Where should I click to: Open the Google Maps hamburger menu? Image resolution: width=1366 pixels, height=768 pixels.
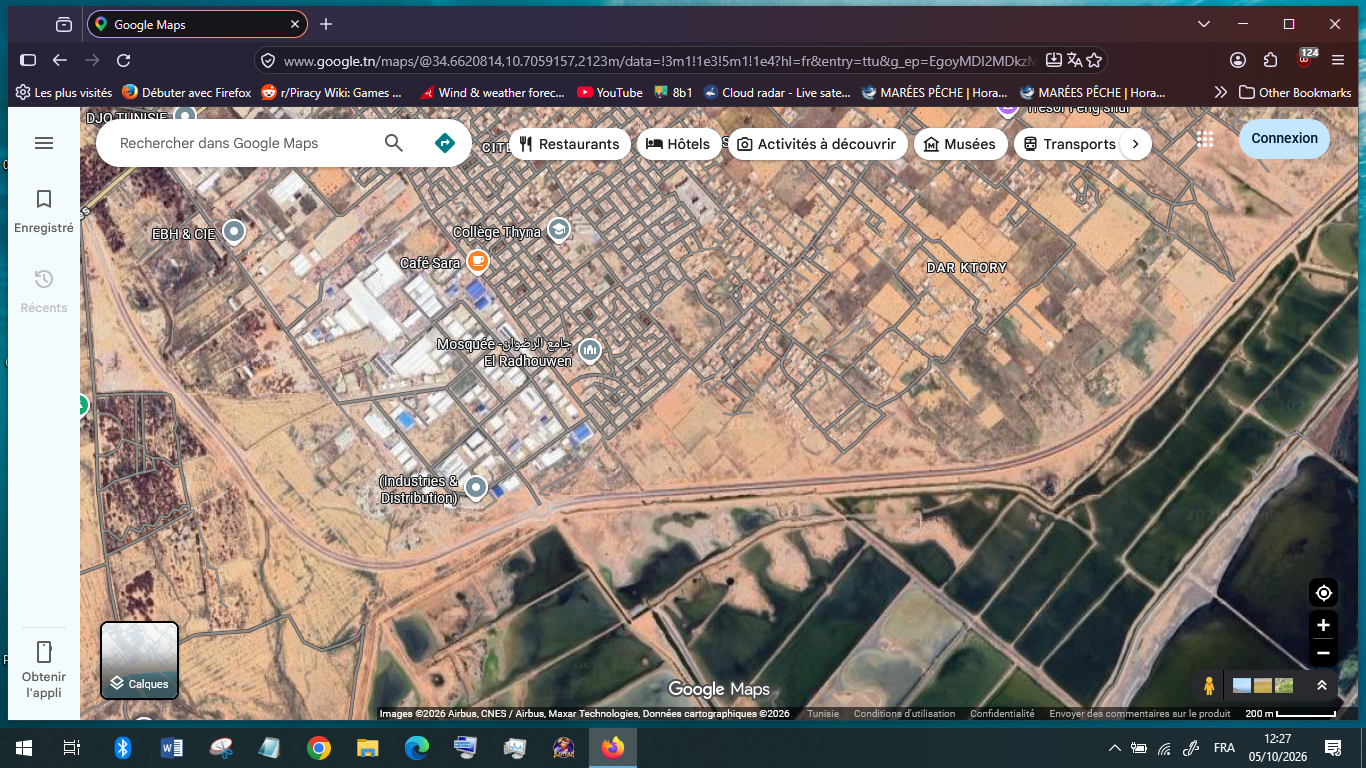tap(44, 143)
